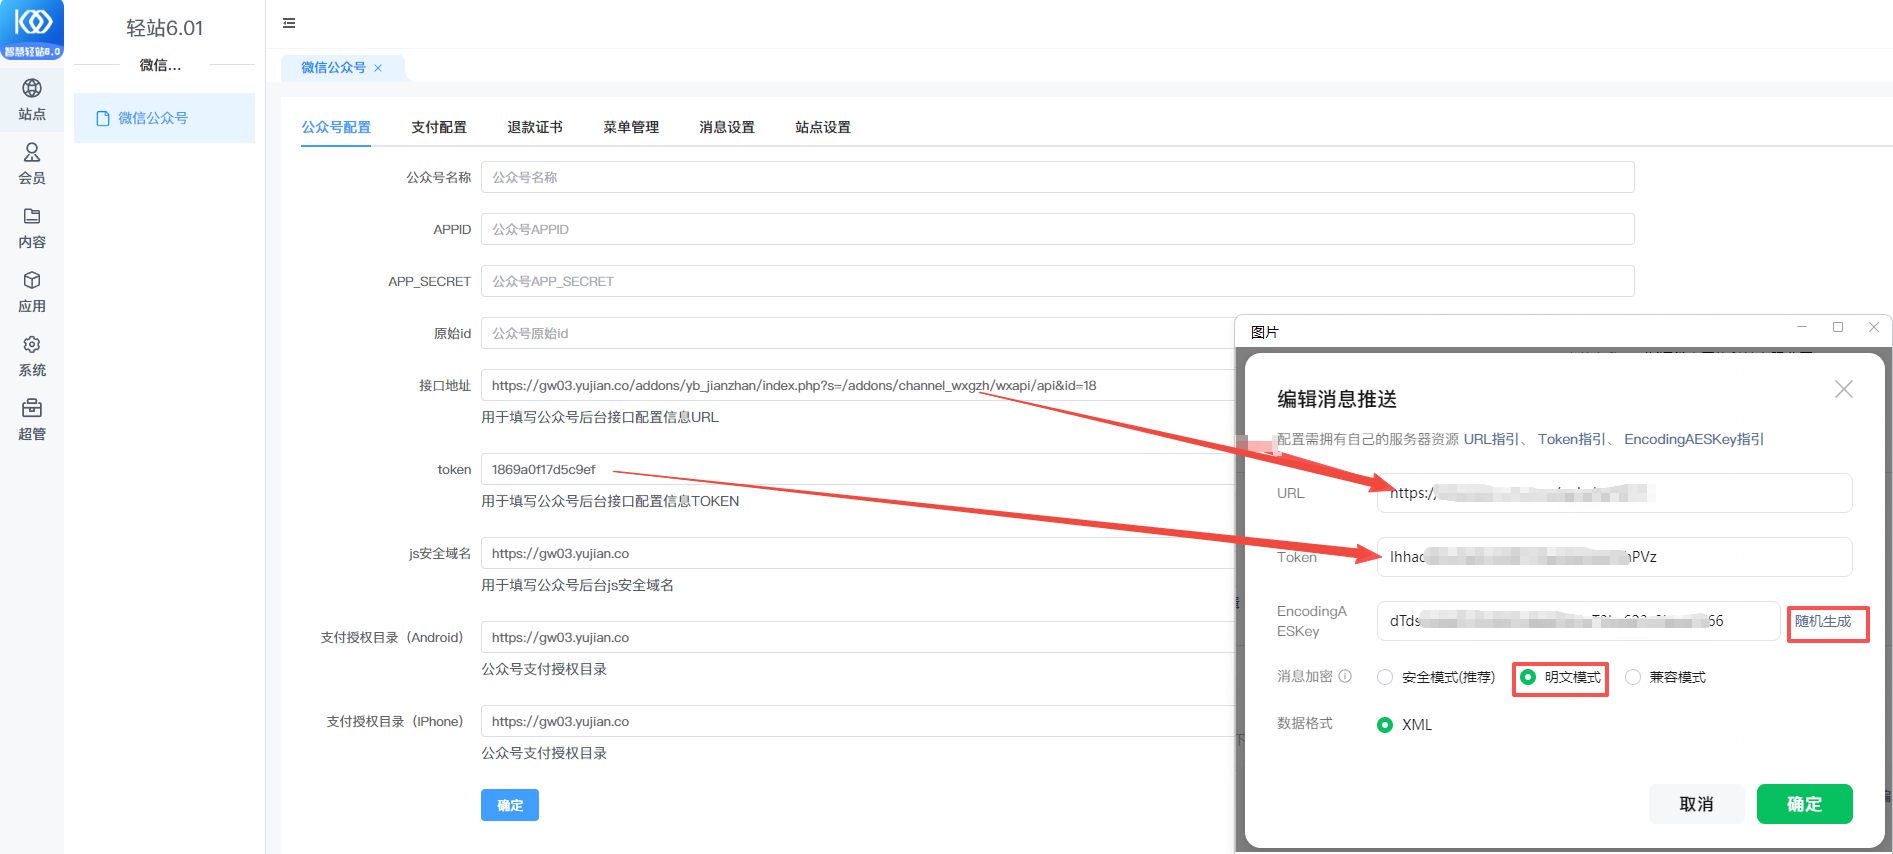Choose 兼容模式 encryption option
Screen dimensions: 1893x854
coord(1633,677)
